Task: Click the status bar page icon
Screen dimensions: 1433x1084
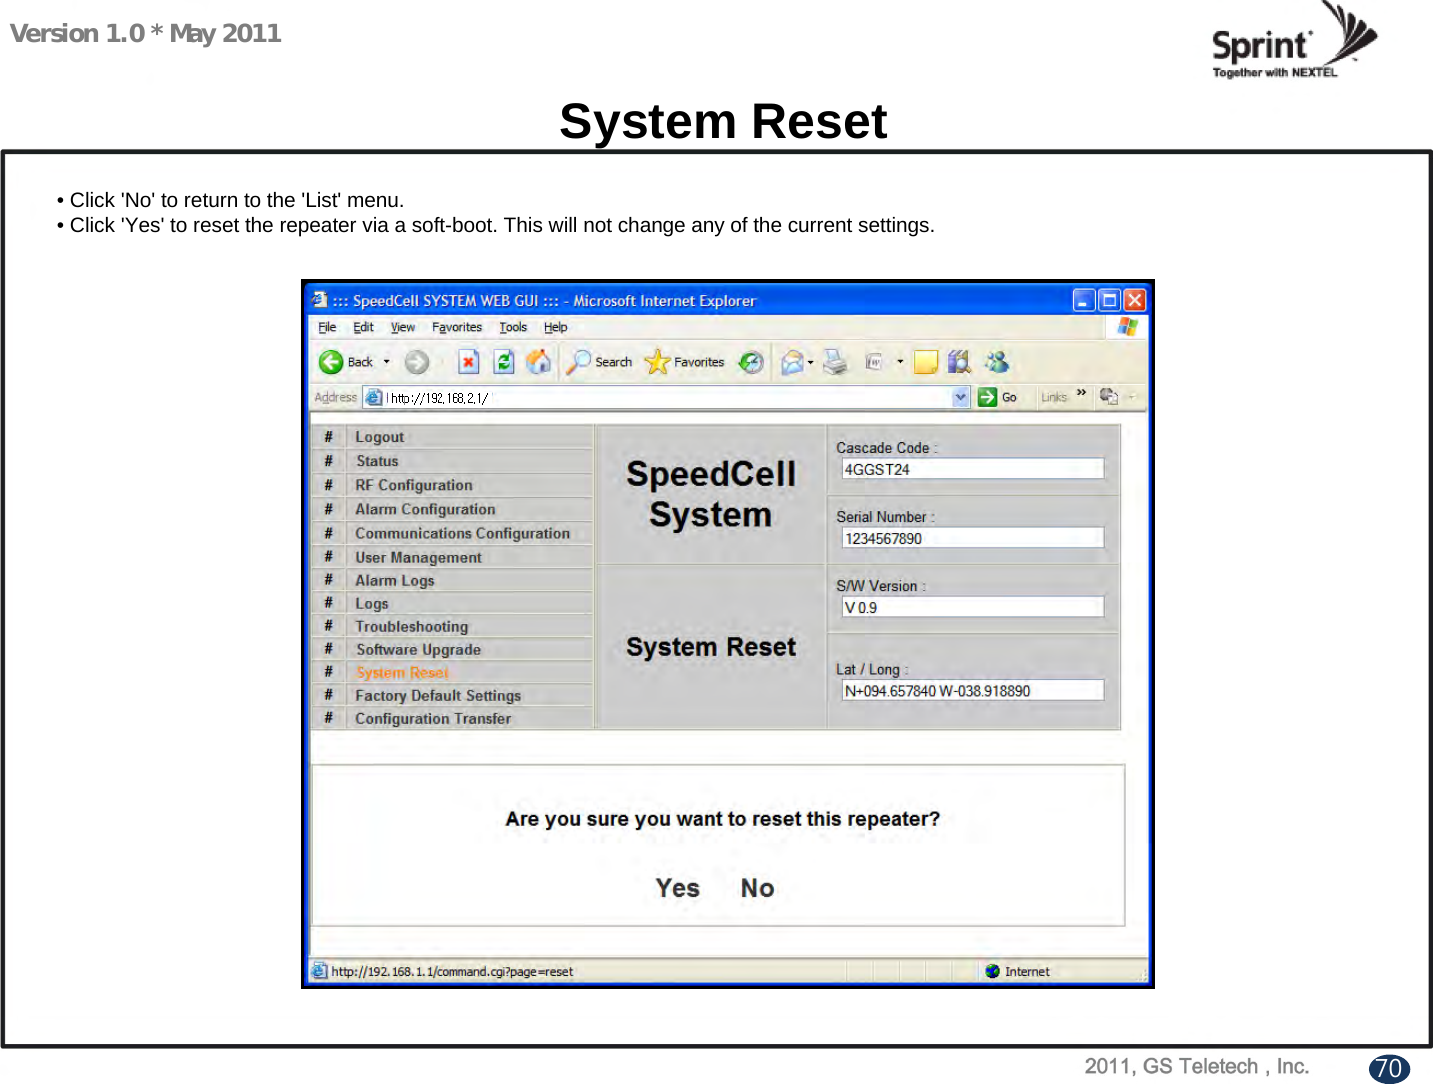Action: tap(319, 970)
